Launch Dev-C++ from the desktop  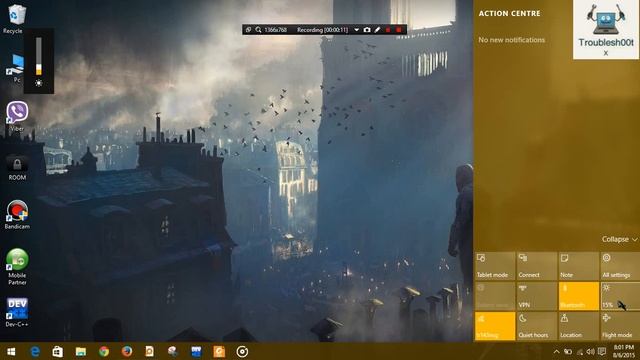click(x=17, y=312)
